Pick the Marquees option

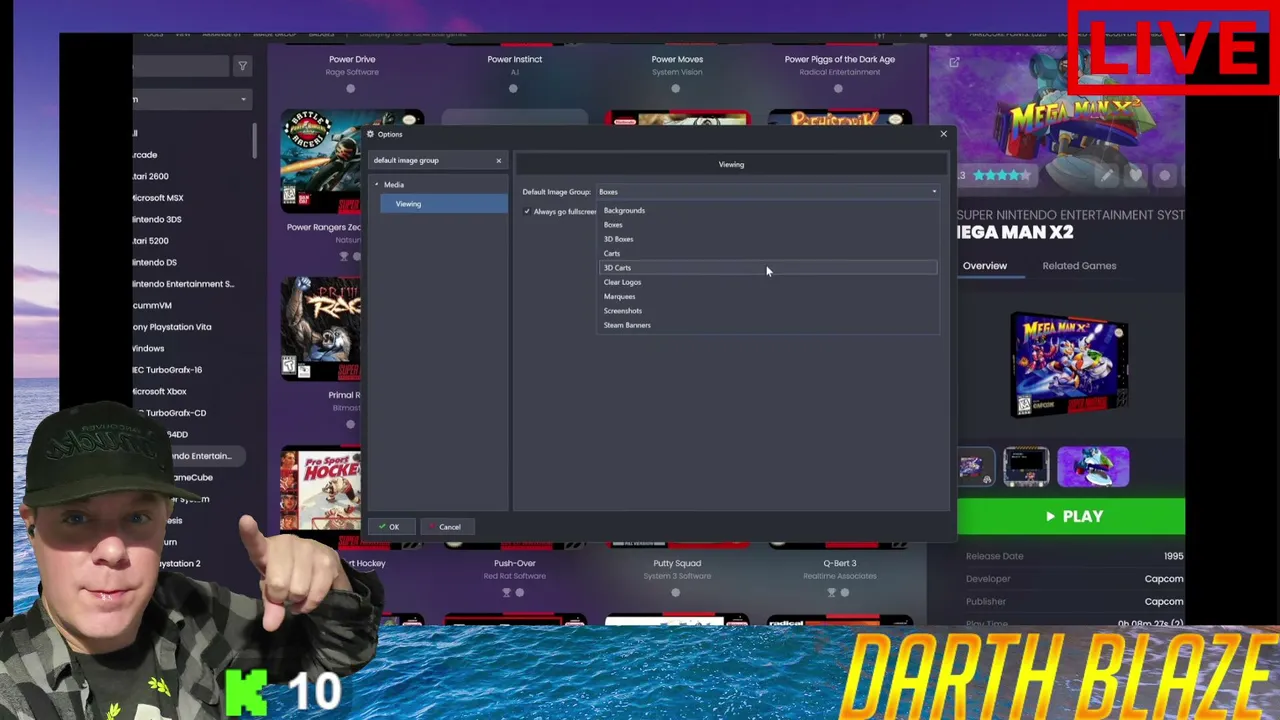click(x=619, y=297)
